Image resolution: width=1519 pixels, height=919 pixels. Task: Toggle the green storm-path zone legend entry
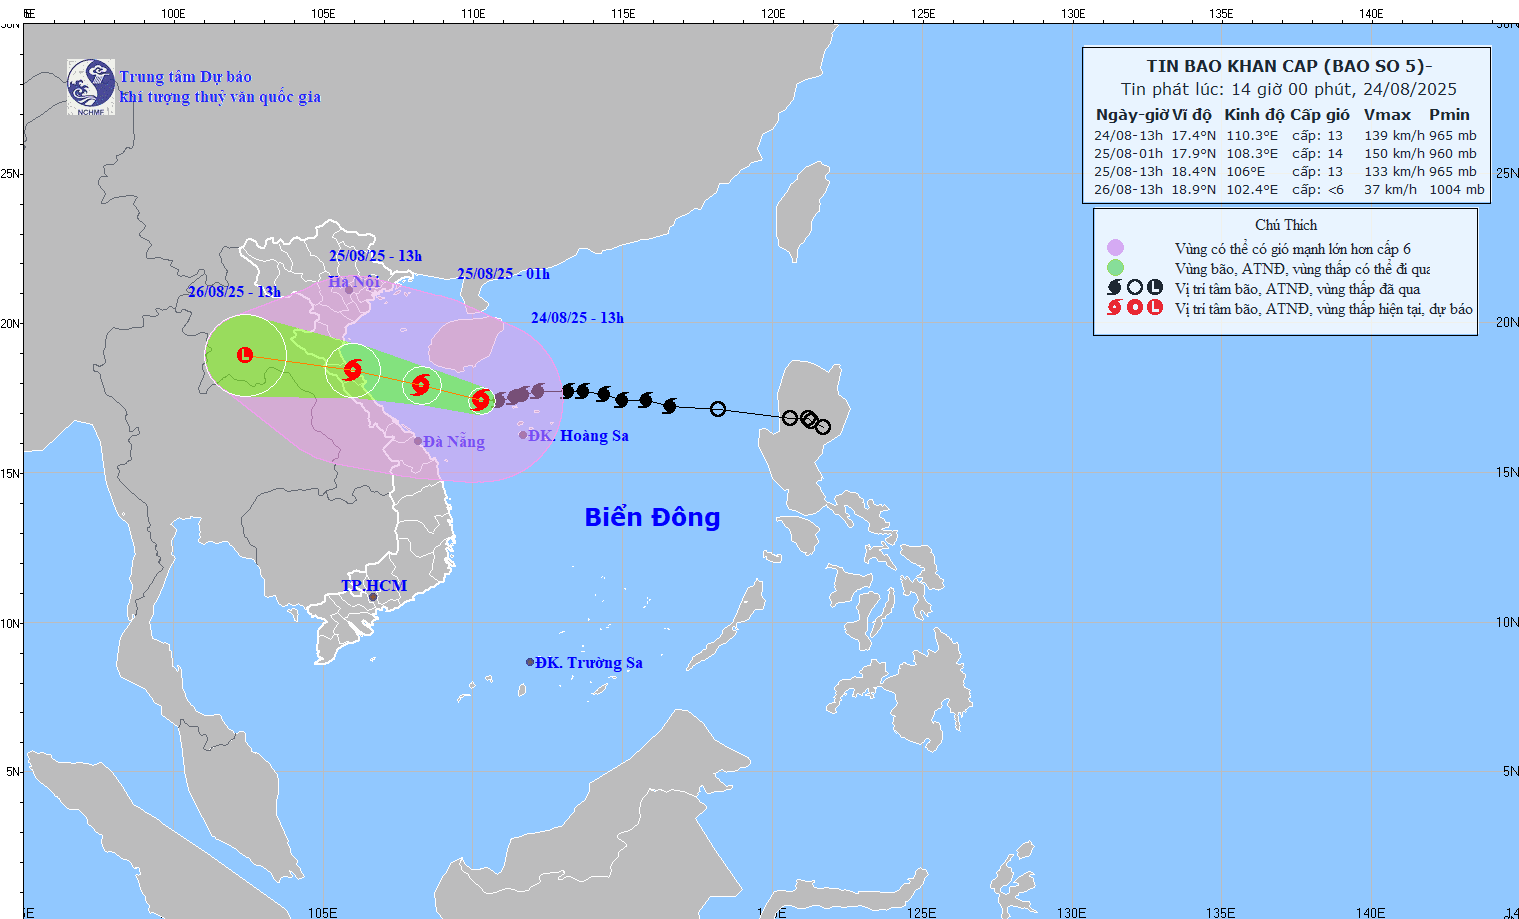click(1113, 266)
